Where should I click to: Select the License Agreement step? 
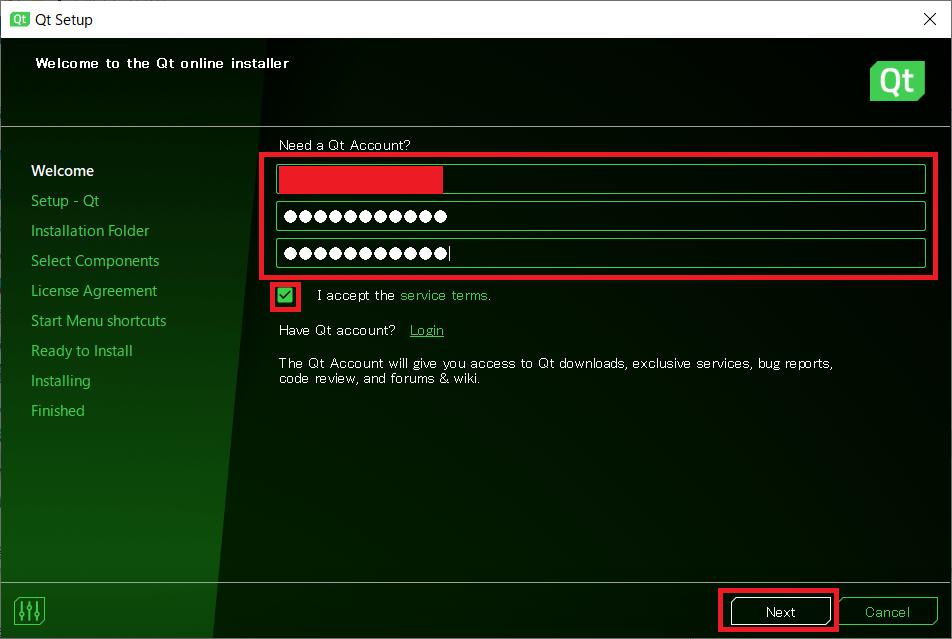[x=94, y=291]
